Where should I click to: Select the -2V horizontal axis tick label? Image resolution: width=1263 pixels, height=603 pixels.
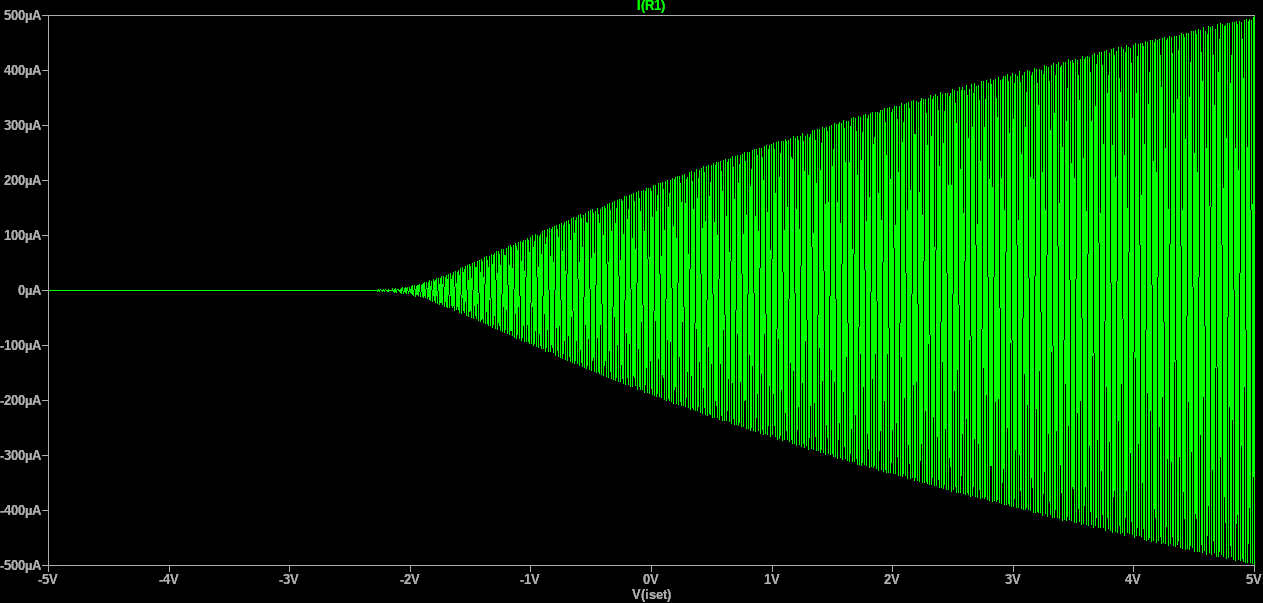click(409, 579)
